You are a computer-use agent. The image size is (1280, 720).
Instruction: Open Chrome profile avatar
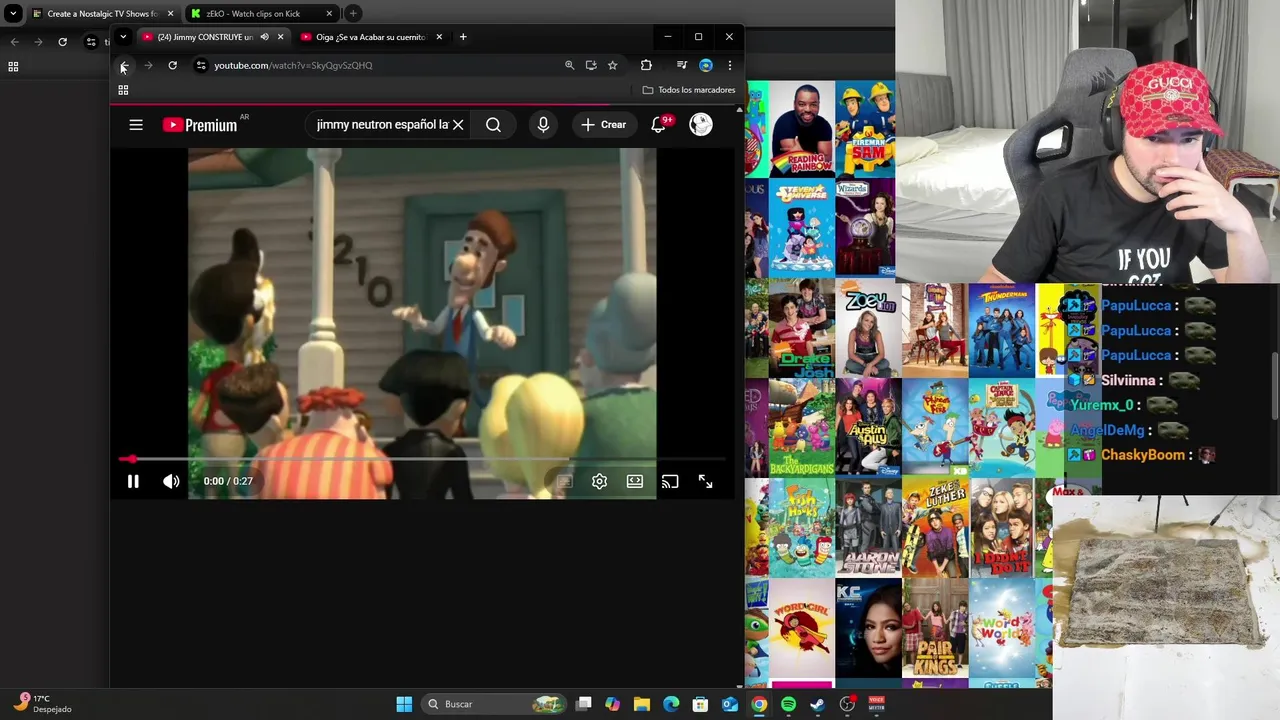[x=706, y=66]
